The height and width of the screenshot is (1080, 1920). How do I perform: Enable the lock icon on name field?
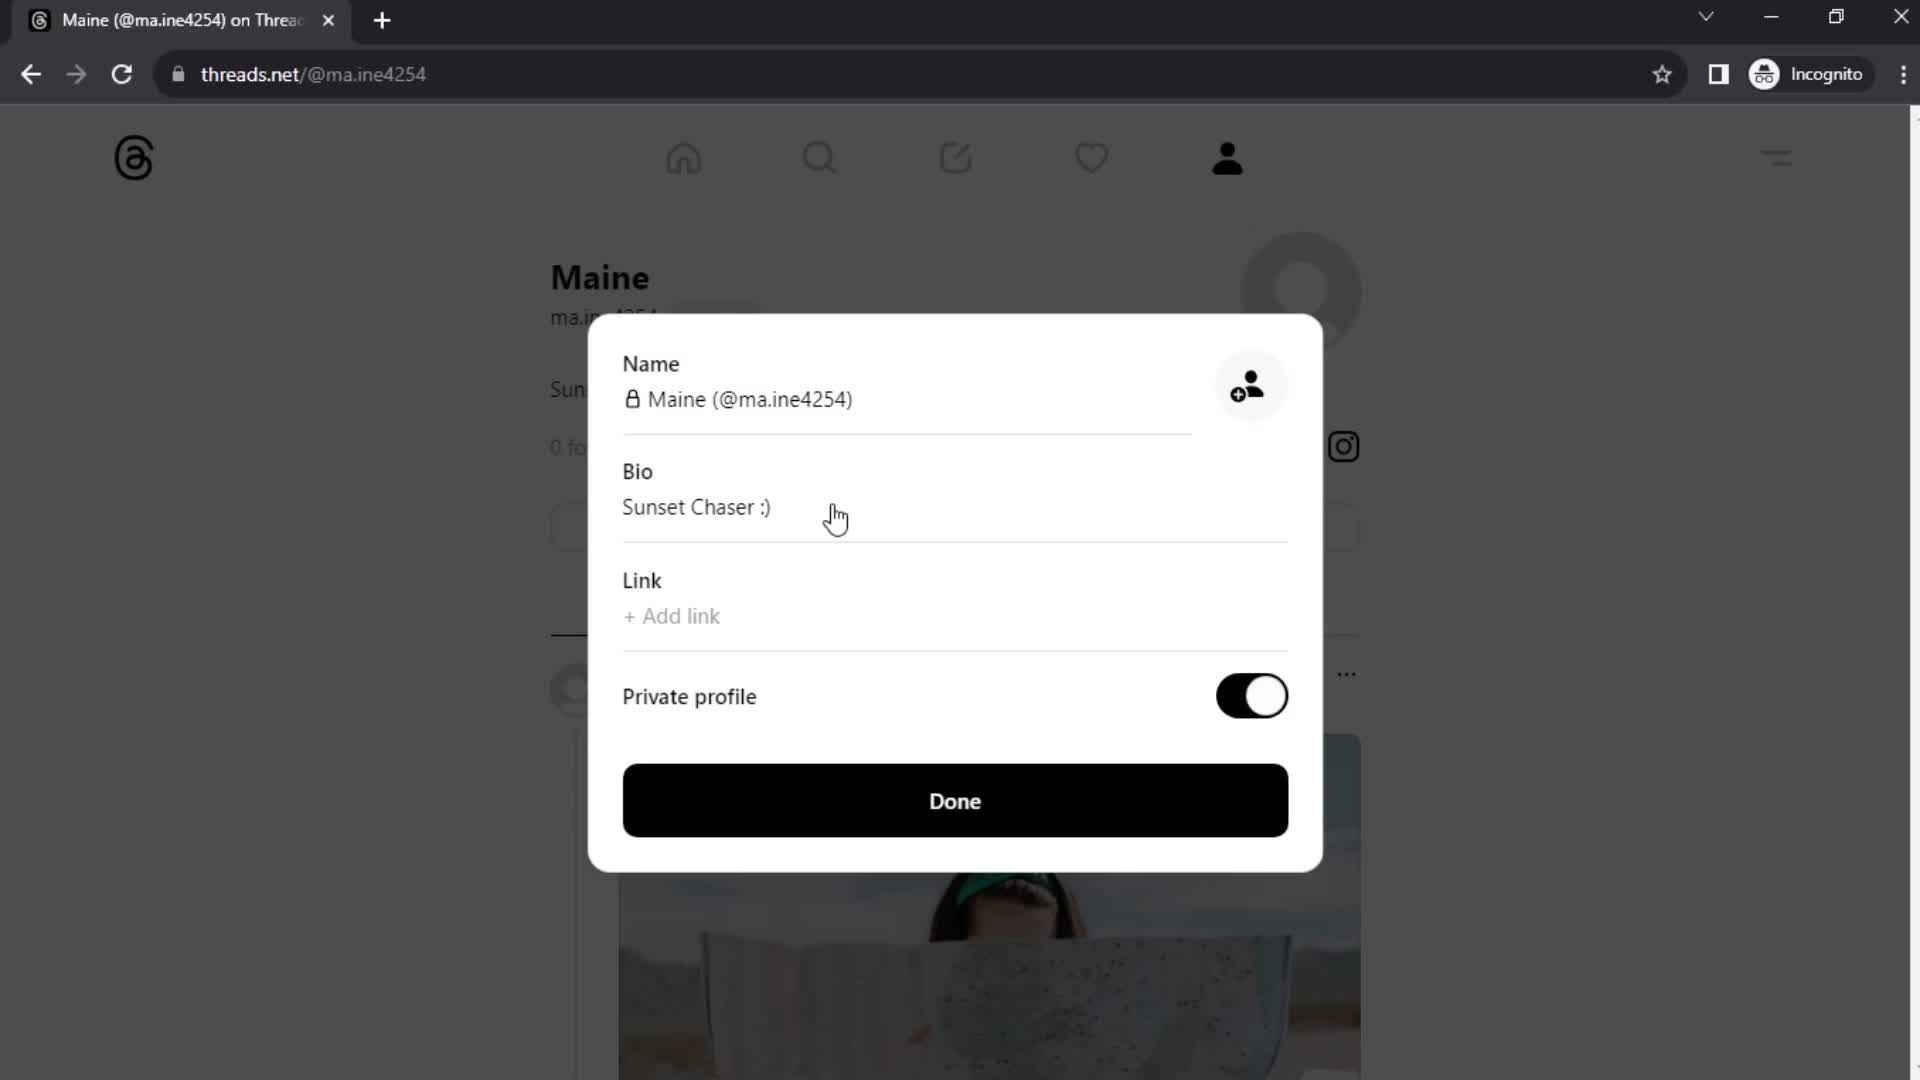point(633,400)
